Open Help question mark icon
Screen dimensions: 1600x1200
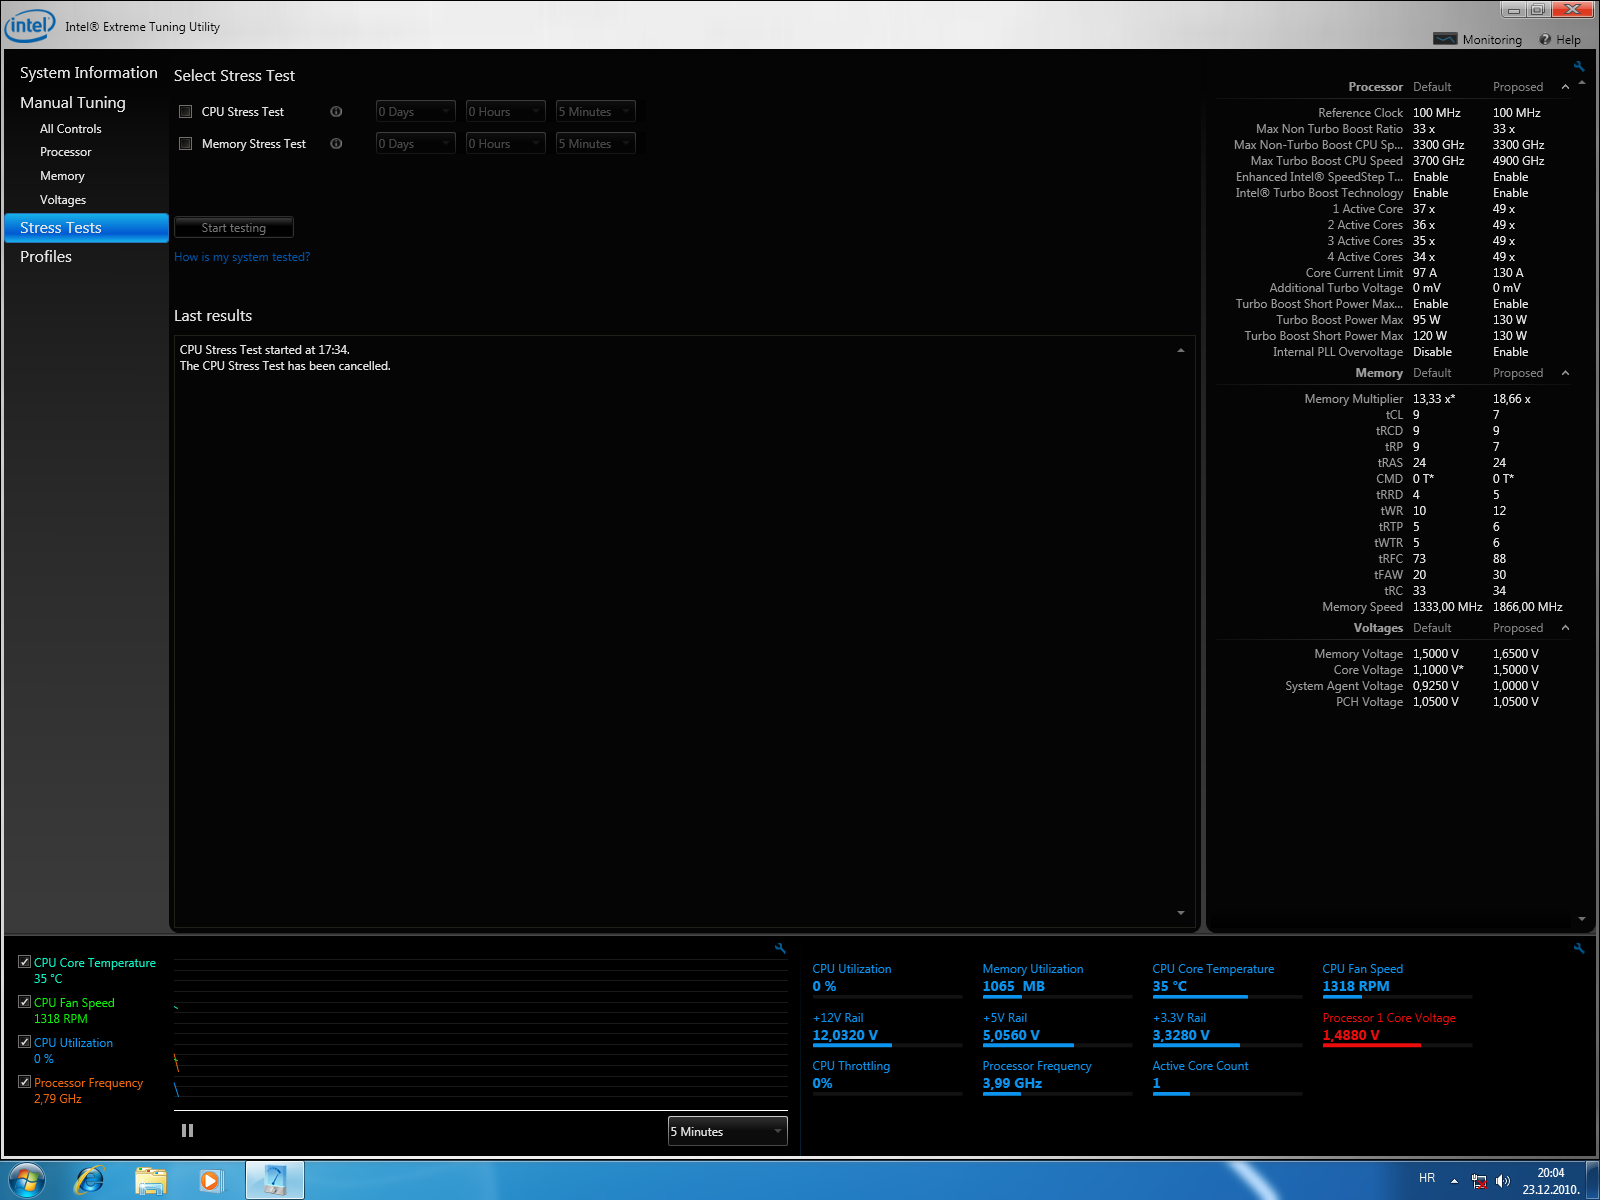tap(1545, 39)
